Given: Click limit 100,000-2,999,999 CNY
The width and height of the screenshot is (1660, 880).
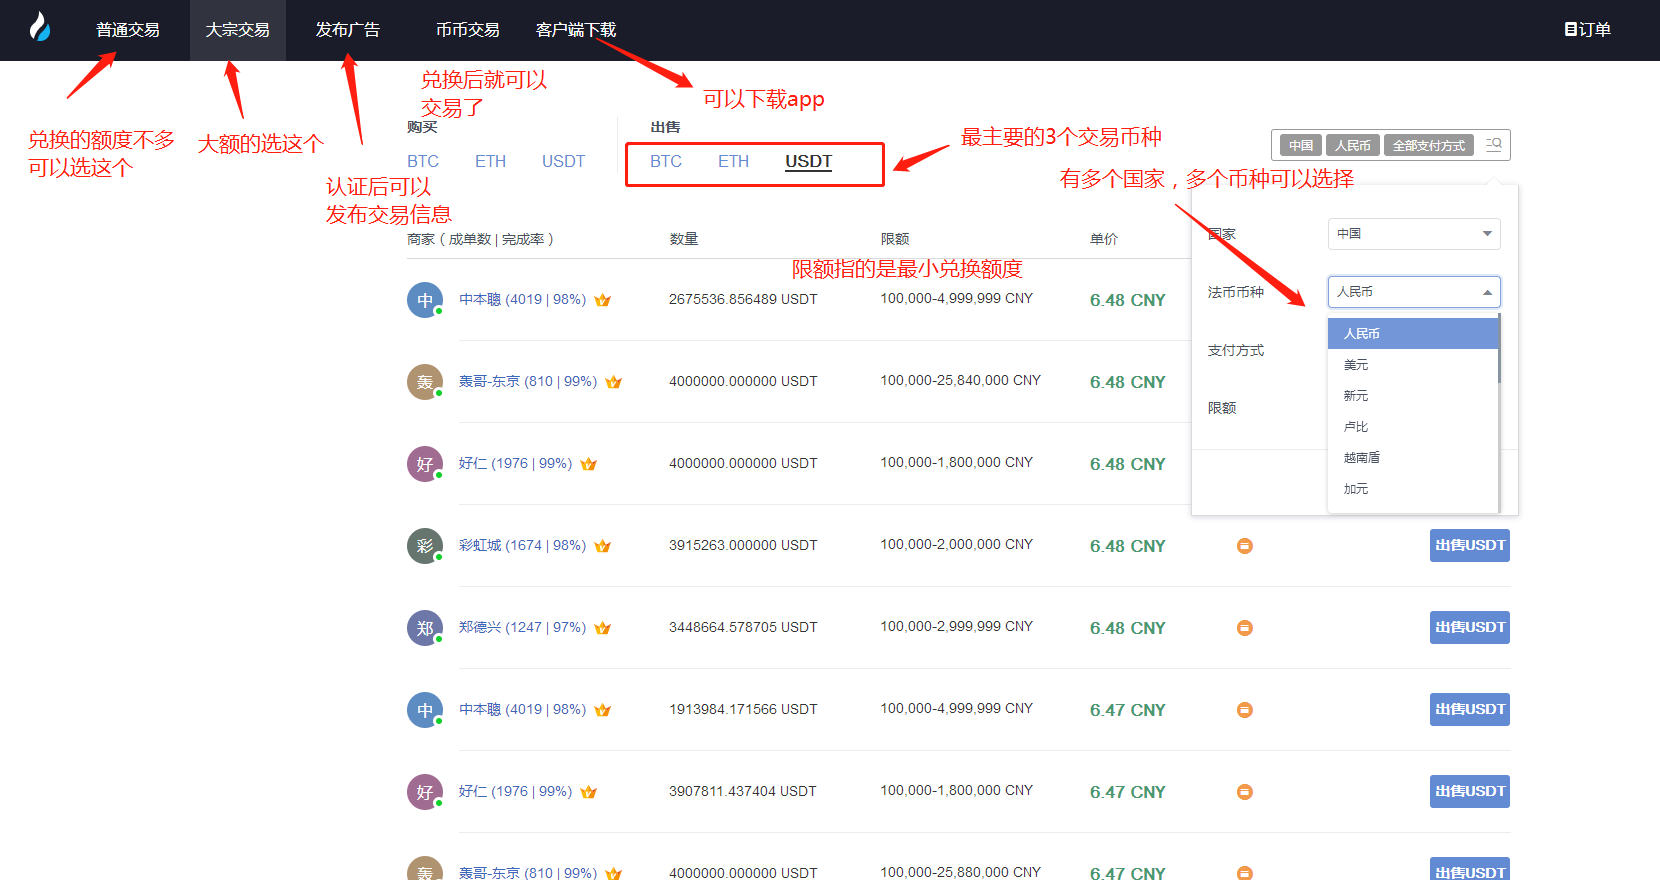Looking at the screenshot, I should [956, 627].
